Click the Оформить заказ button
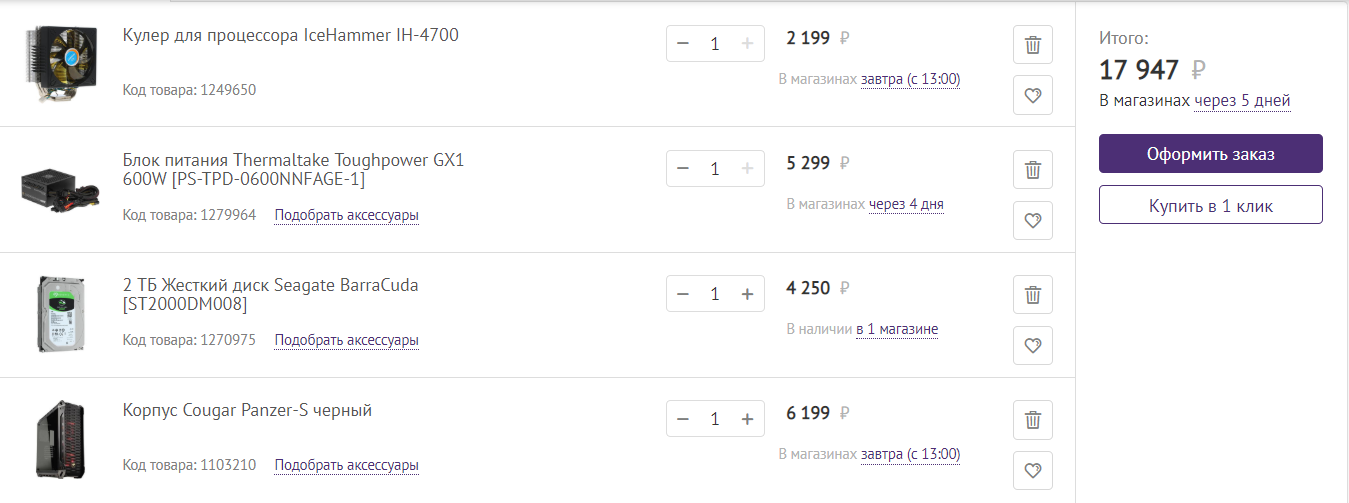The width and height of the screenshot is (1349, 503). (1210, 154)
